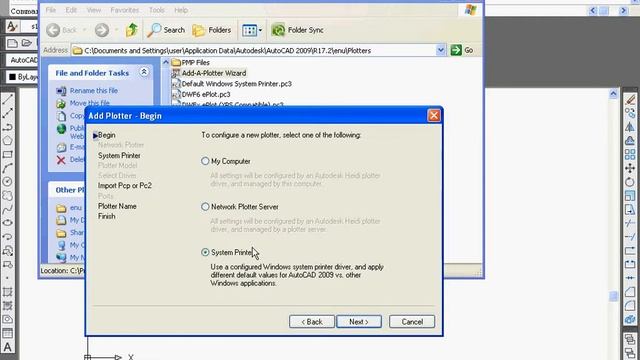Expand the address bar dropdown
The width and height of the screenshot is (640, 360).
click(x=440, y=50)
